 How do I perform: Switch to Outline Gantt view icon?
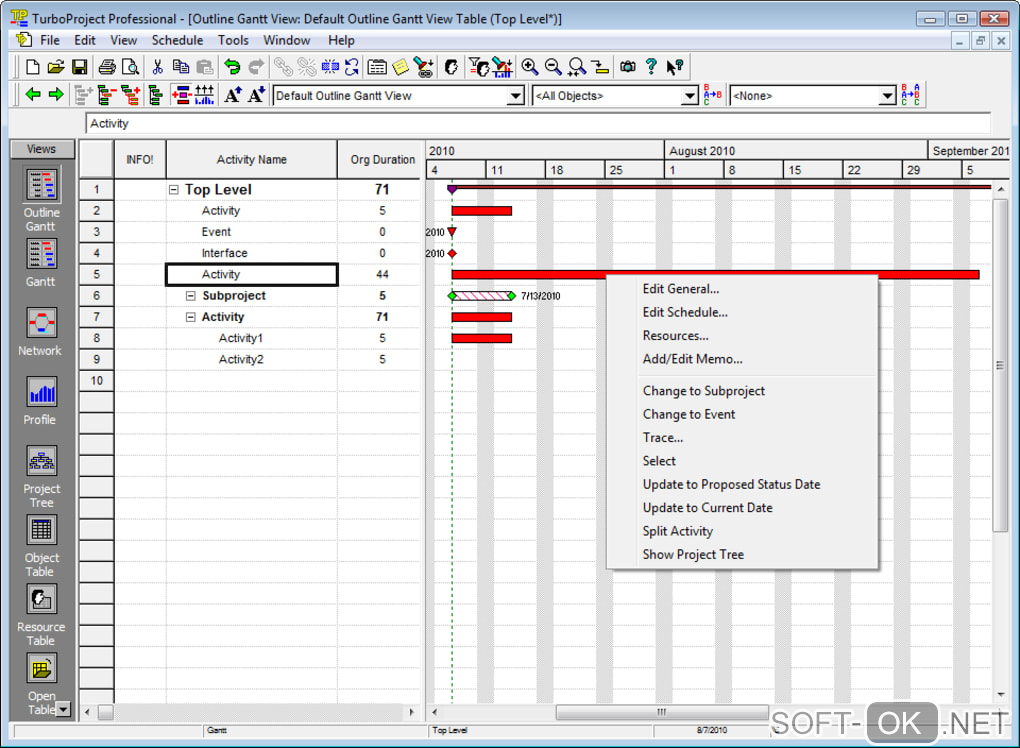click(x=41, y=185)
